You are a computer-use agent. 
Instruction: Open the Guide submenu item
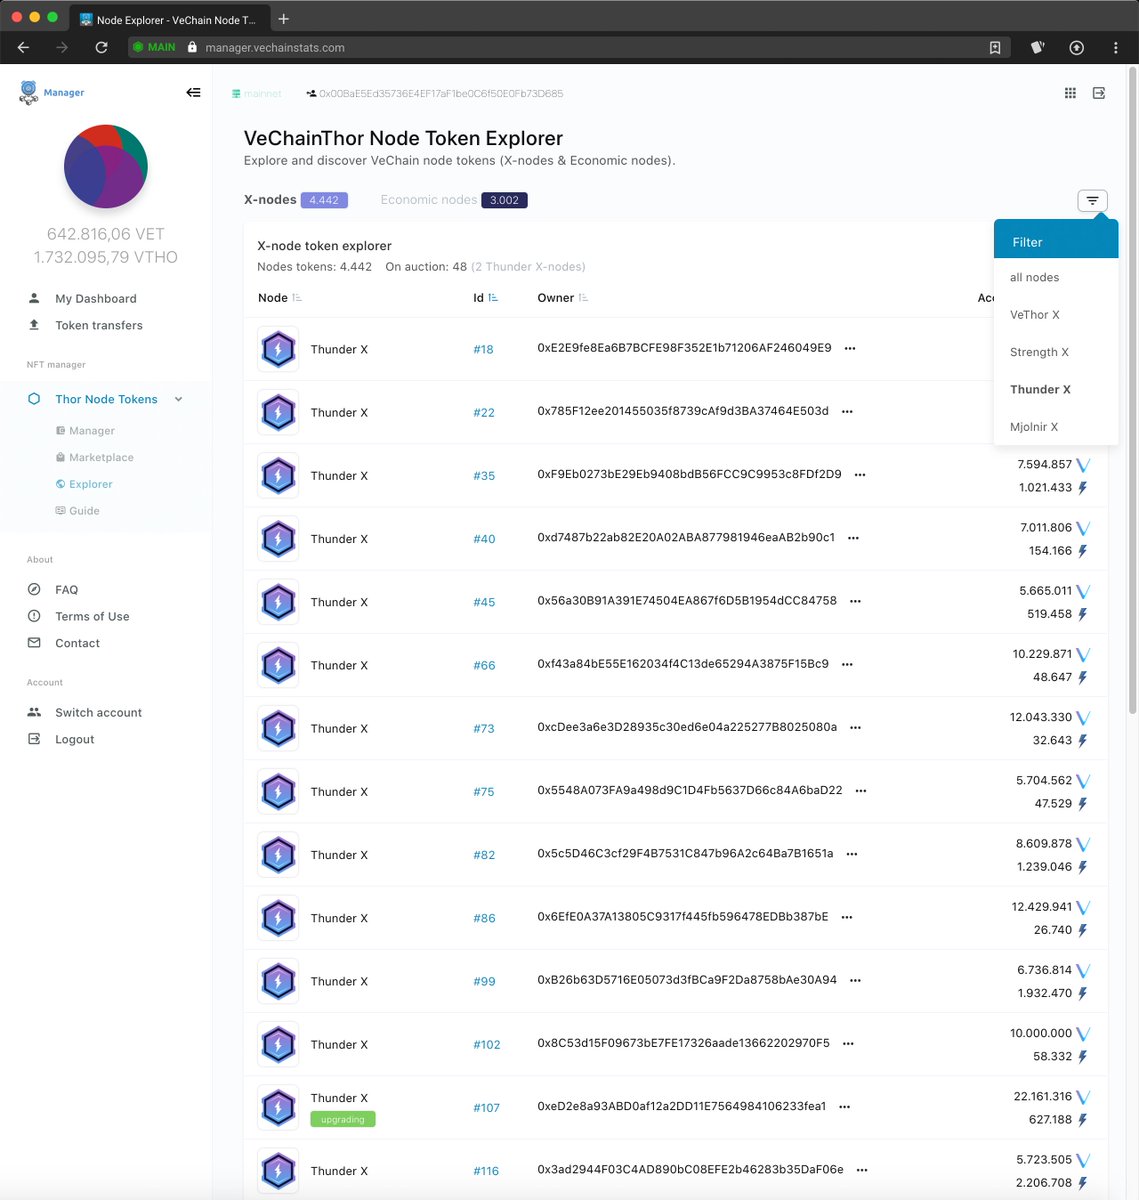point(84,510)
